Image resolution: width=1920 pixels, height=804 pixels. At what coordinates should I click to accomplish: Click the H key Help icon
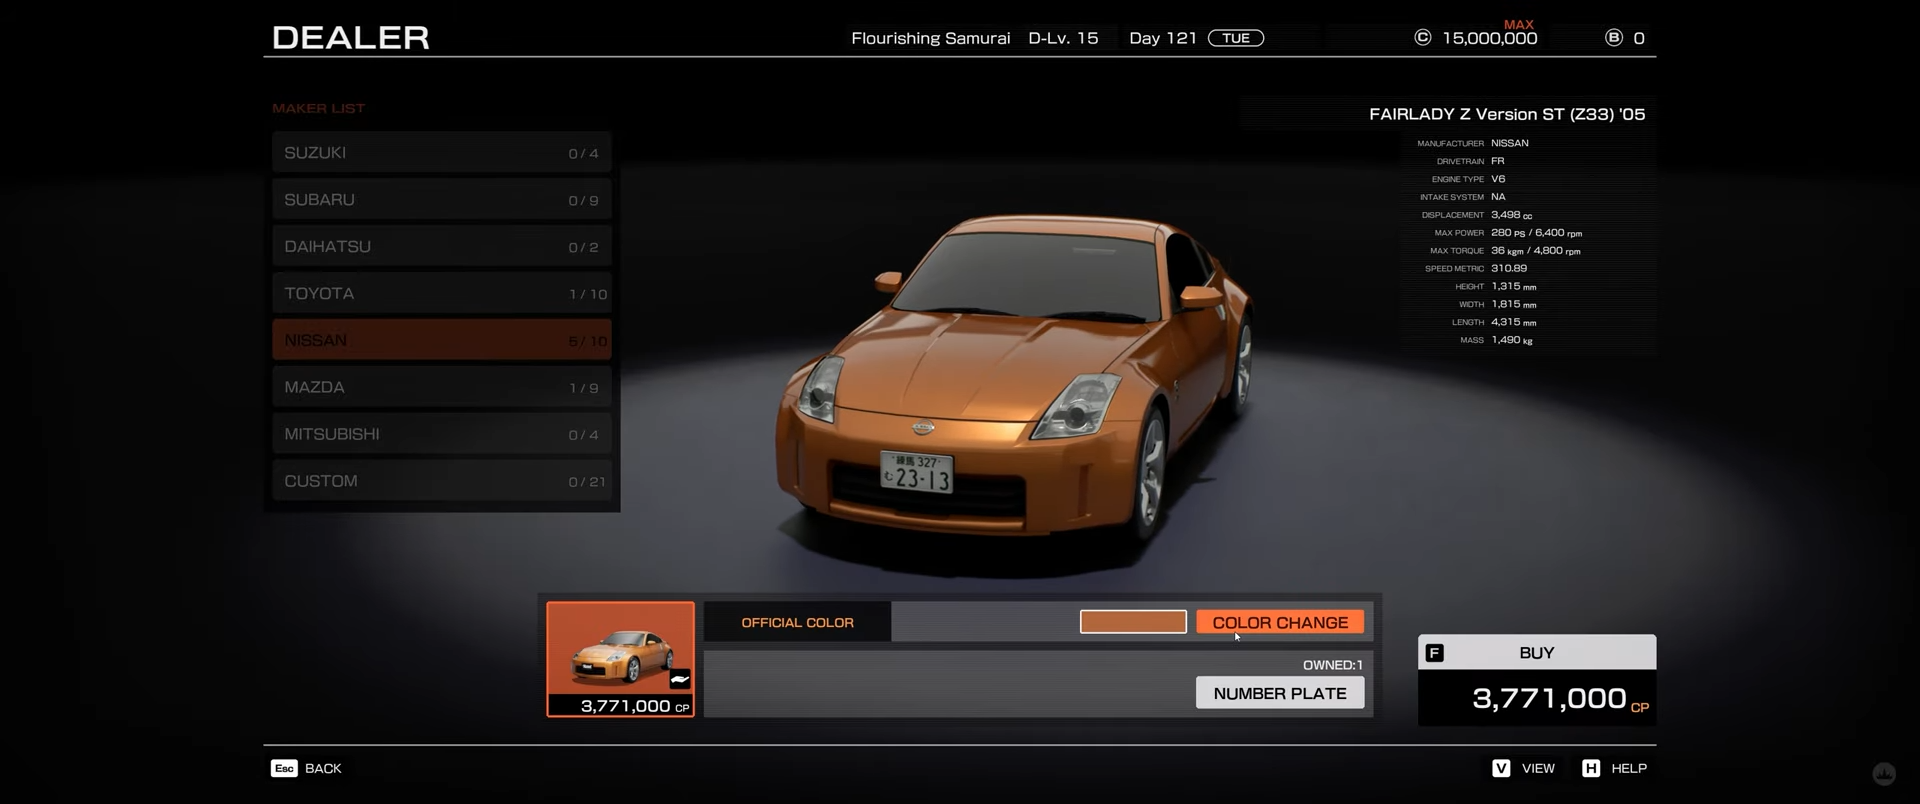[x=1591, y=768]
